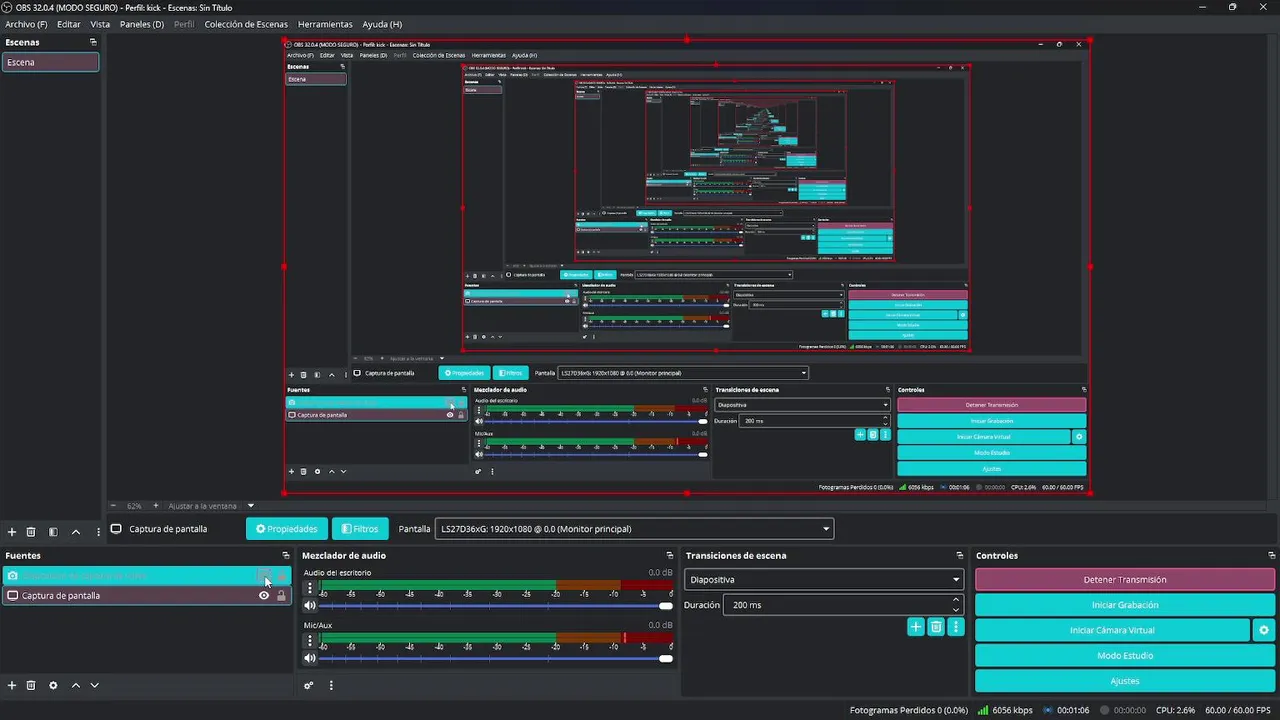Open the three-dot menu in Escenas toolbar
This screenshot has height=720, width=1280.
(98, 532)
